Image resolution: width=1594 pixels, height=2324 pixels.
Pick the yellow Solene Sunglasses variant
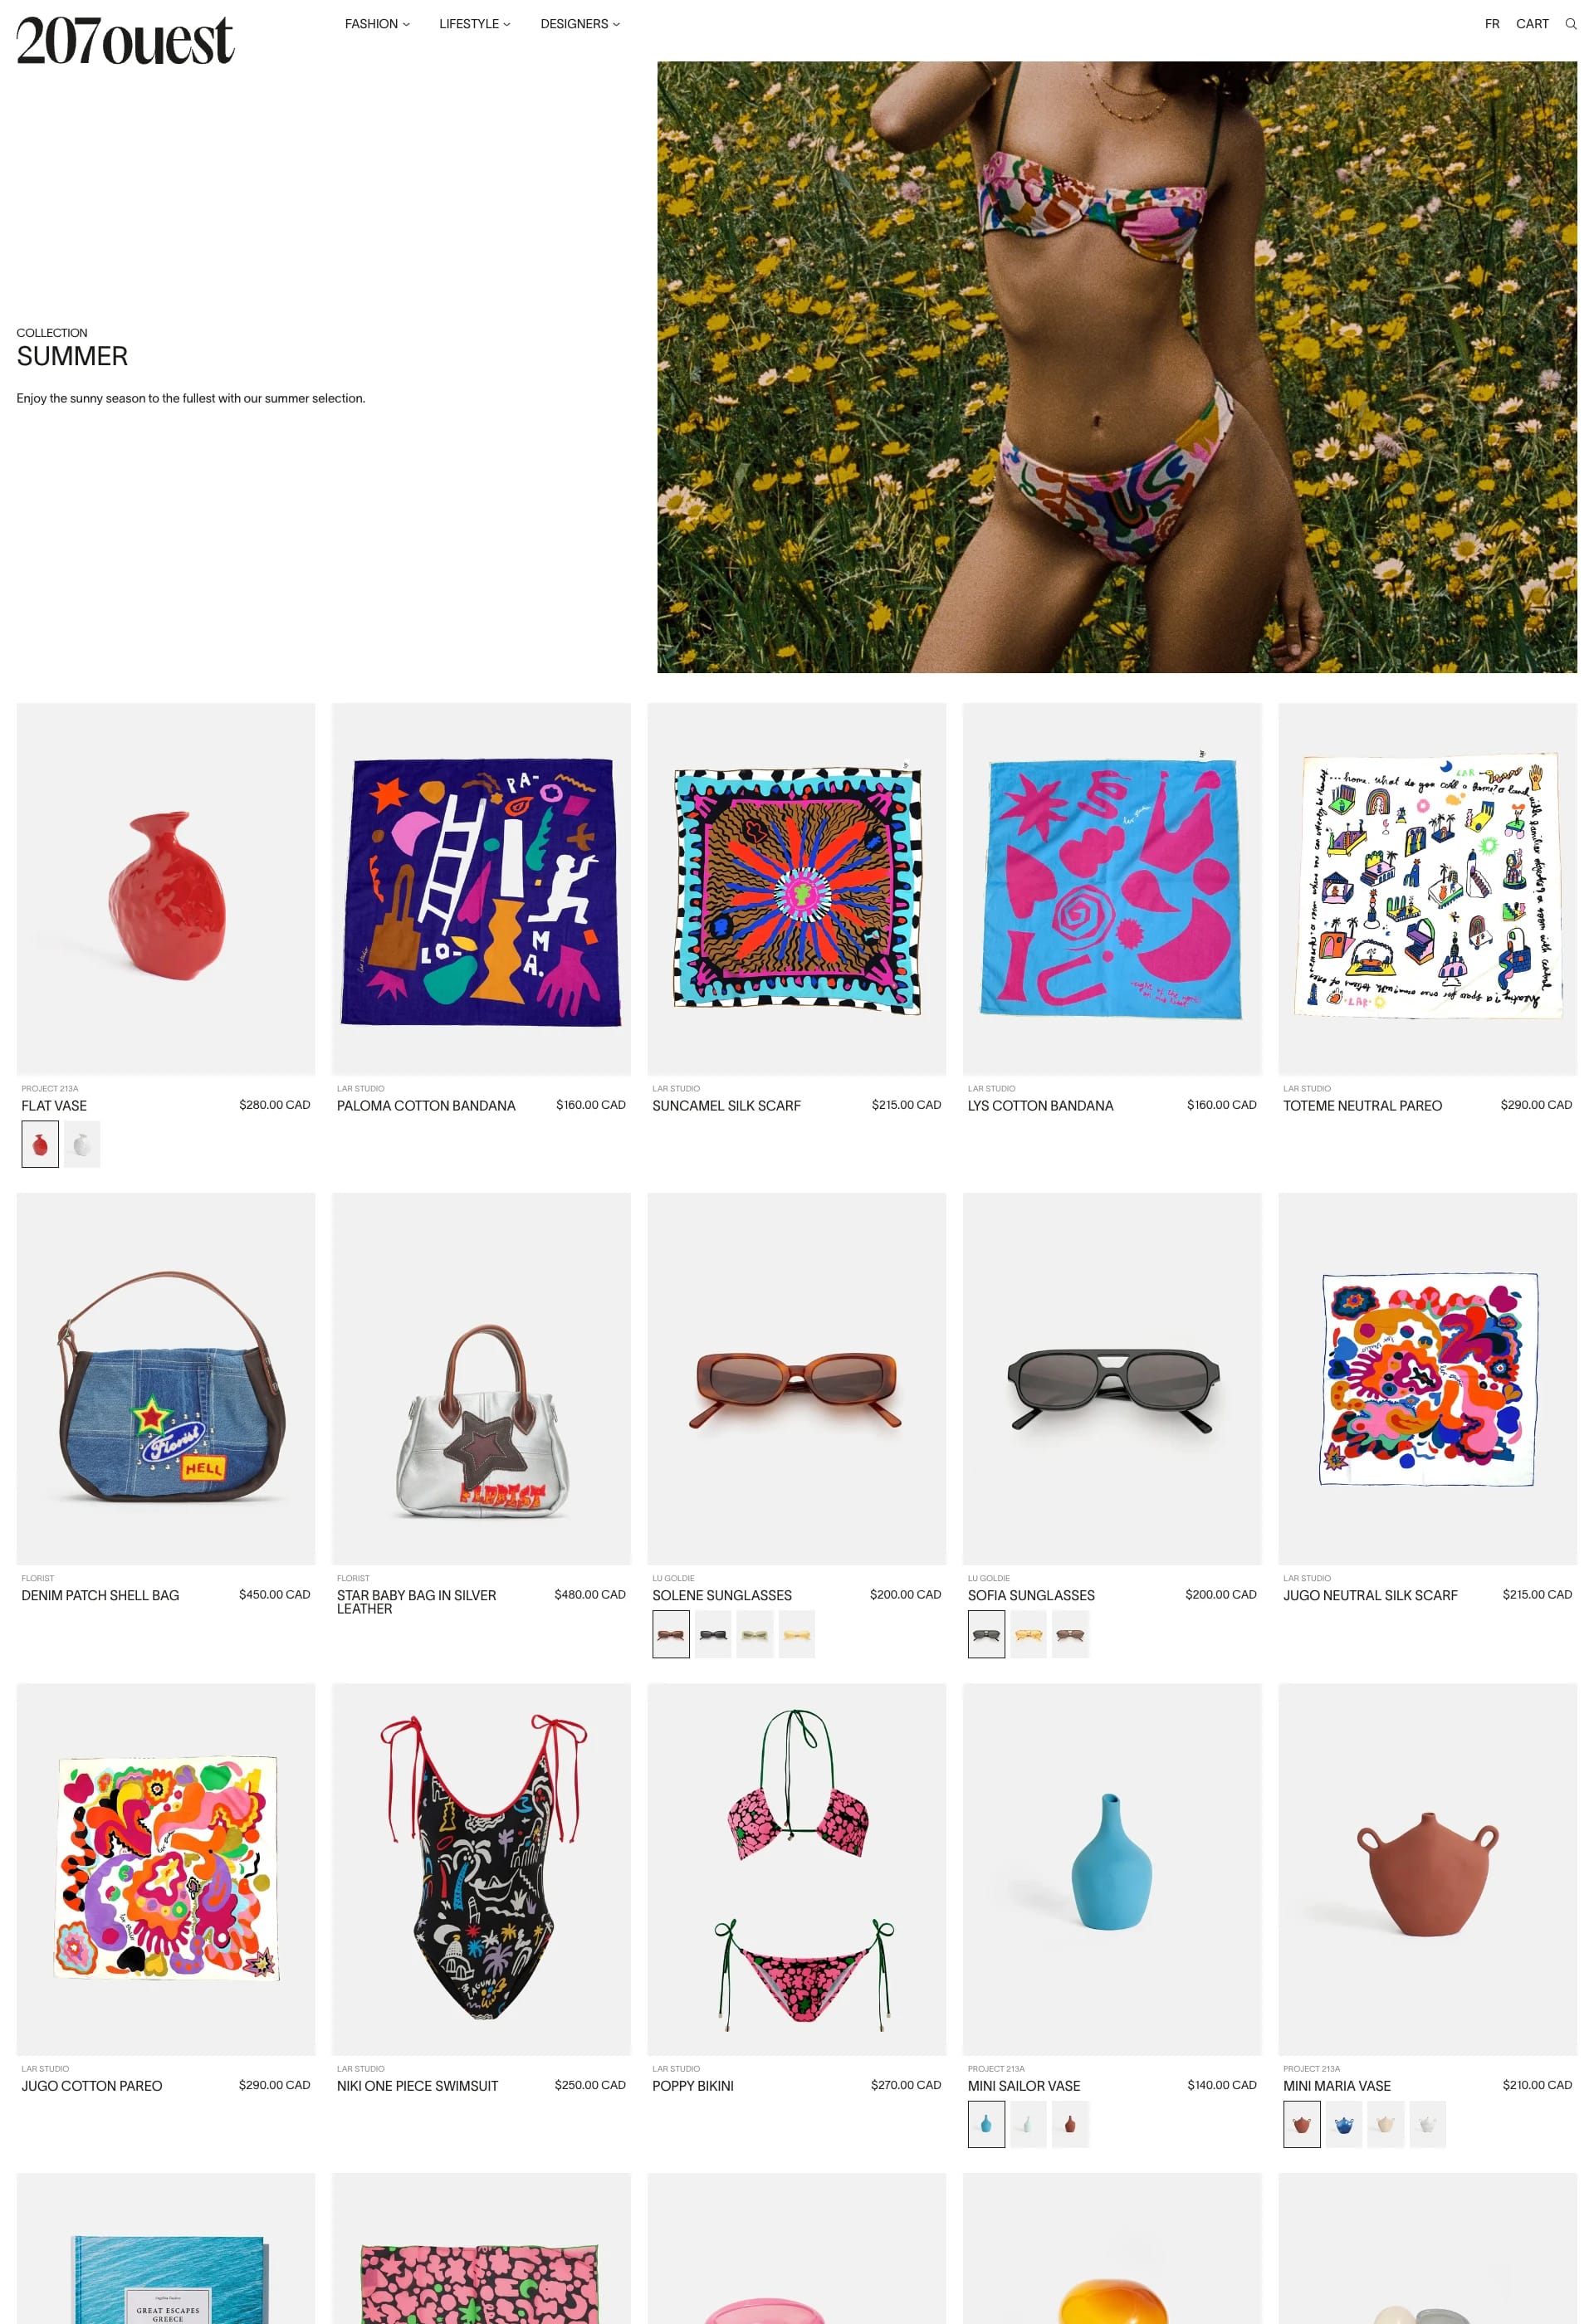pyautogui.click(x=797, y=1634)
